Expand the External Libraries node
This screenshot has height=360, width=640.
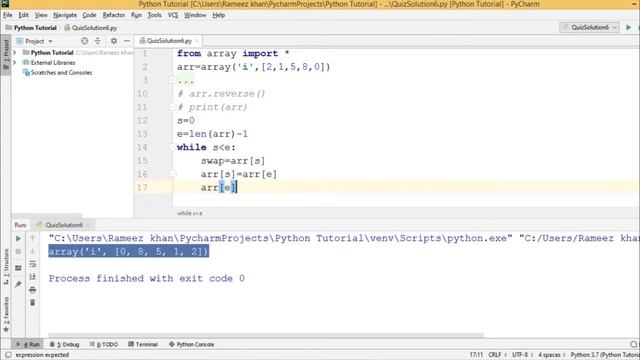coord(15,62)
